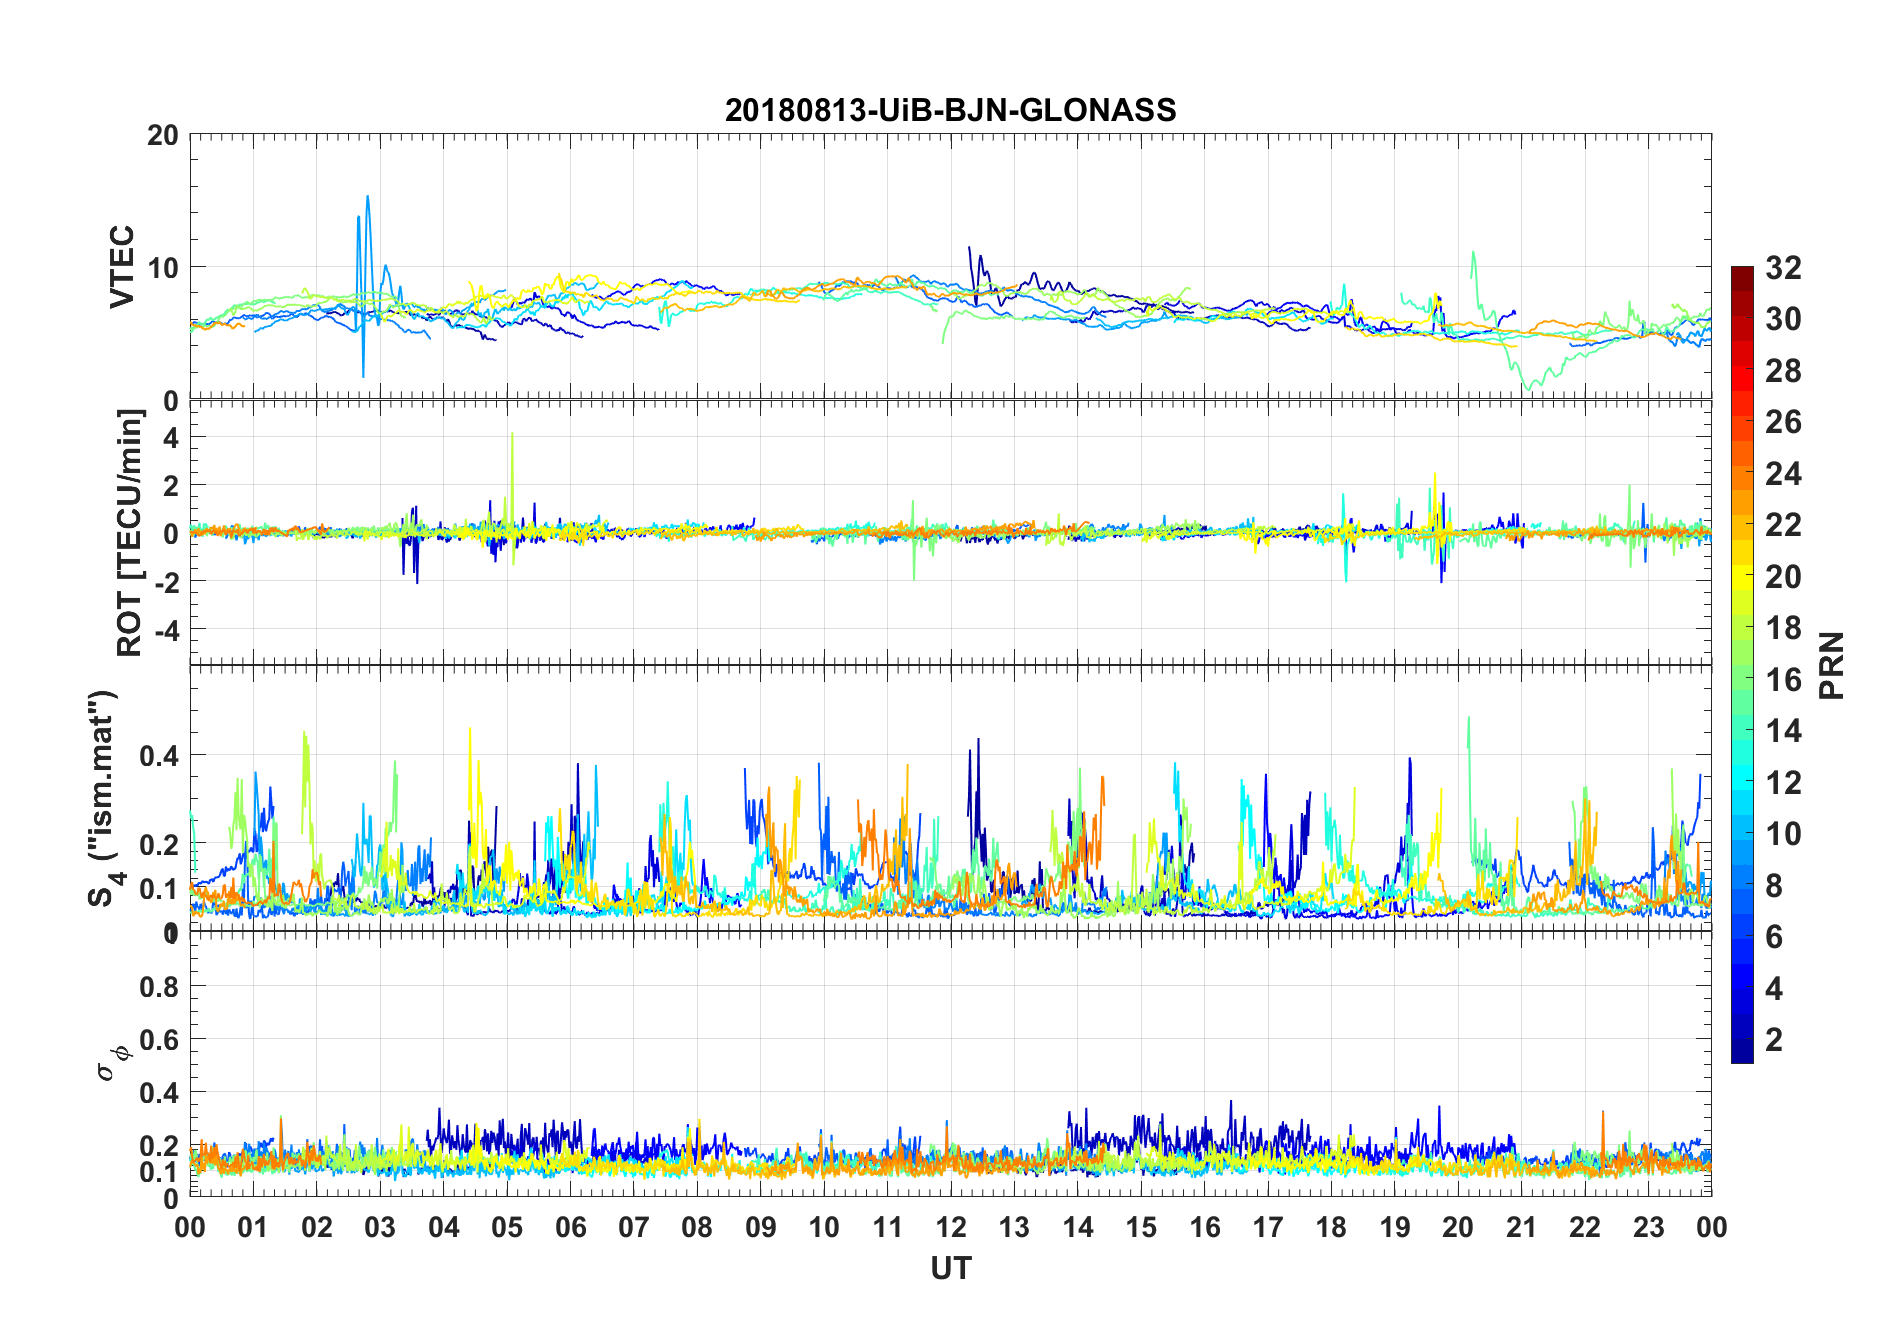
Task: Select the VTEC y-axis label
Action: [x=122, y=267]
